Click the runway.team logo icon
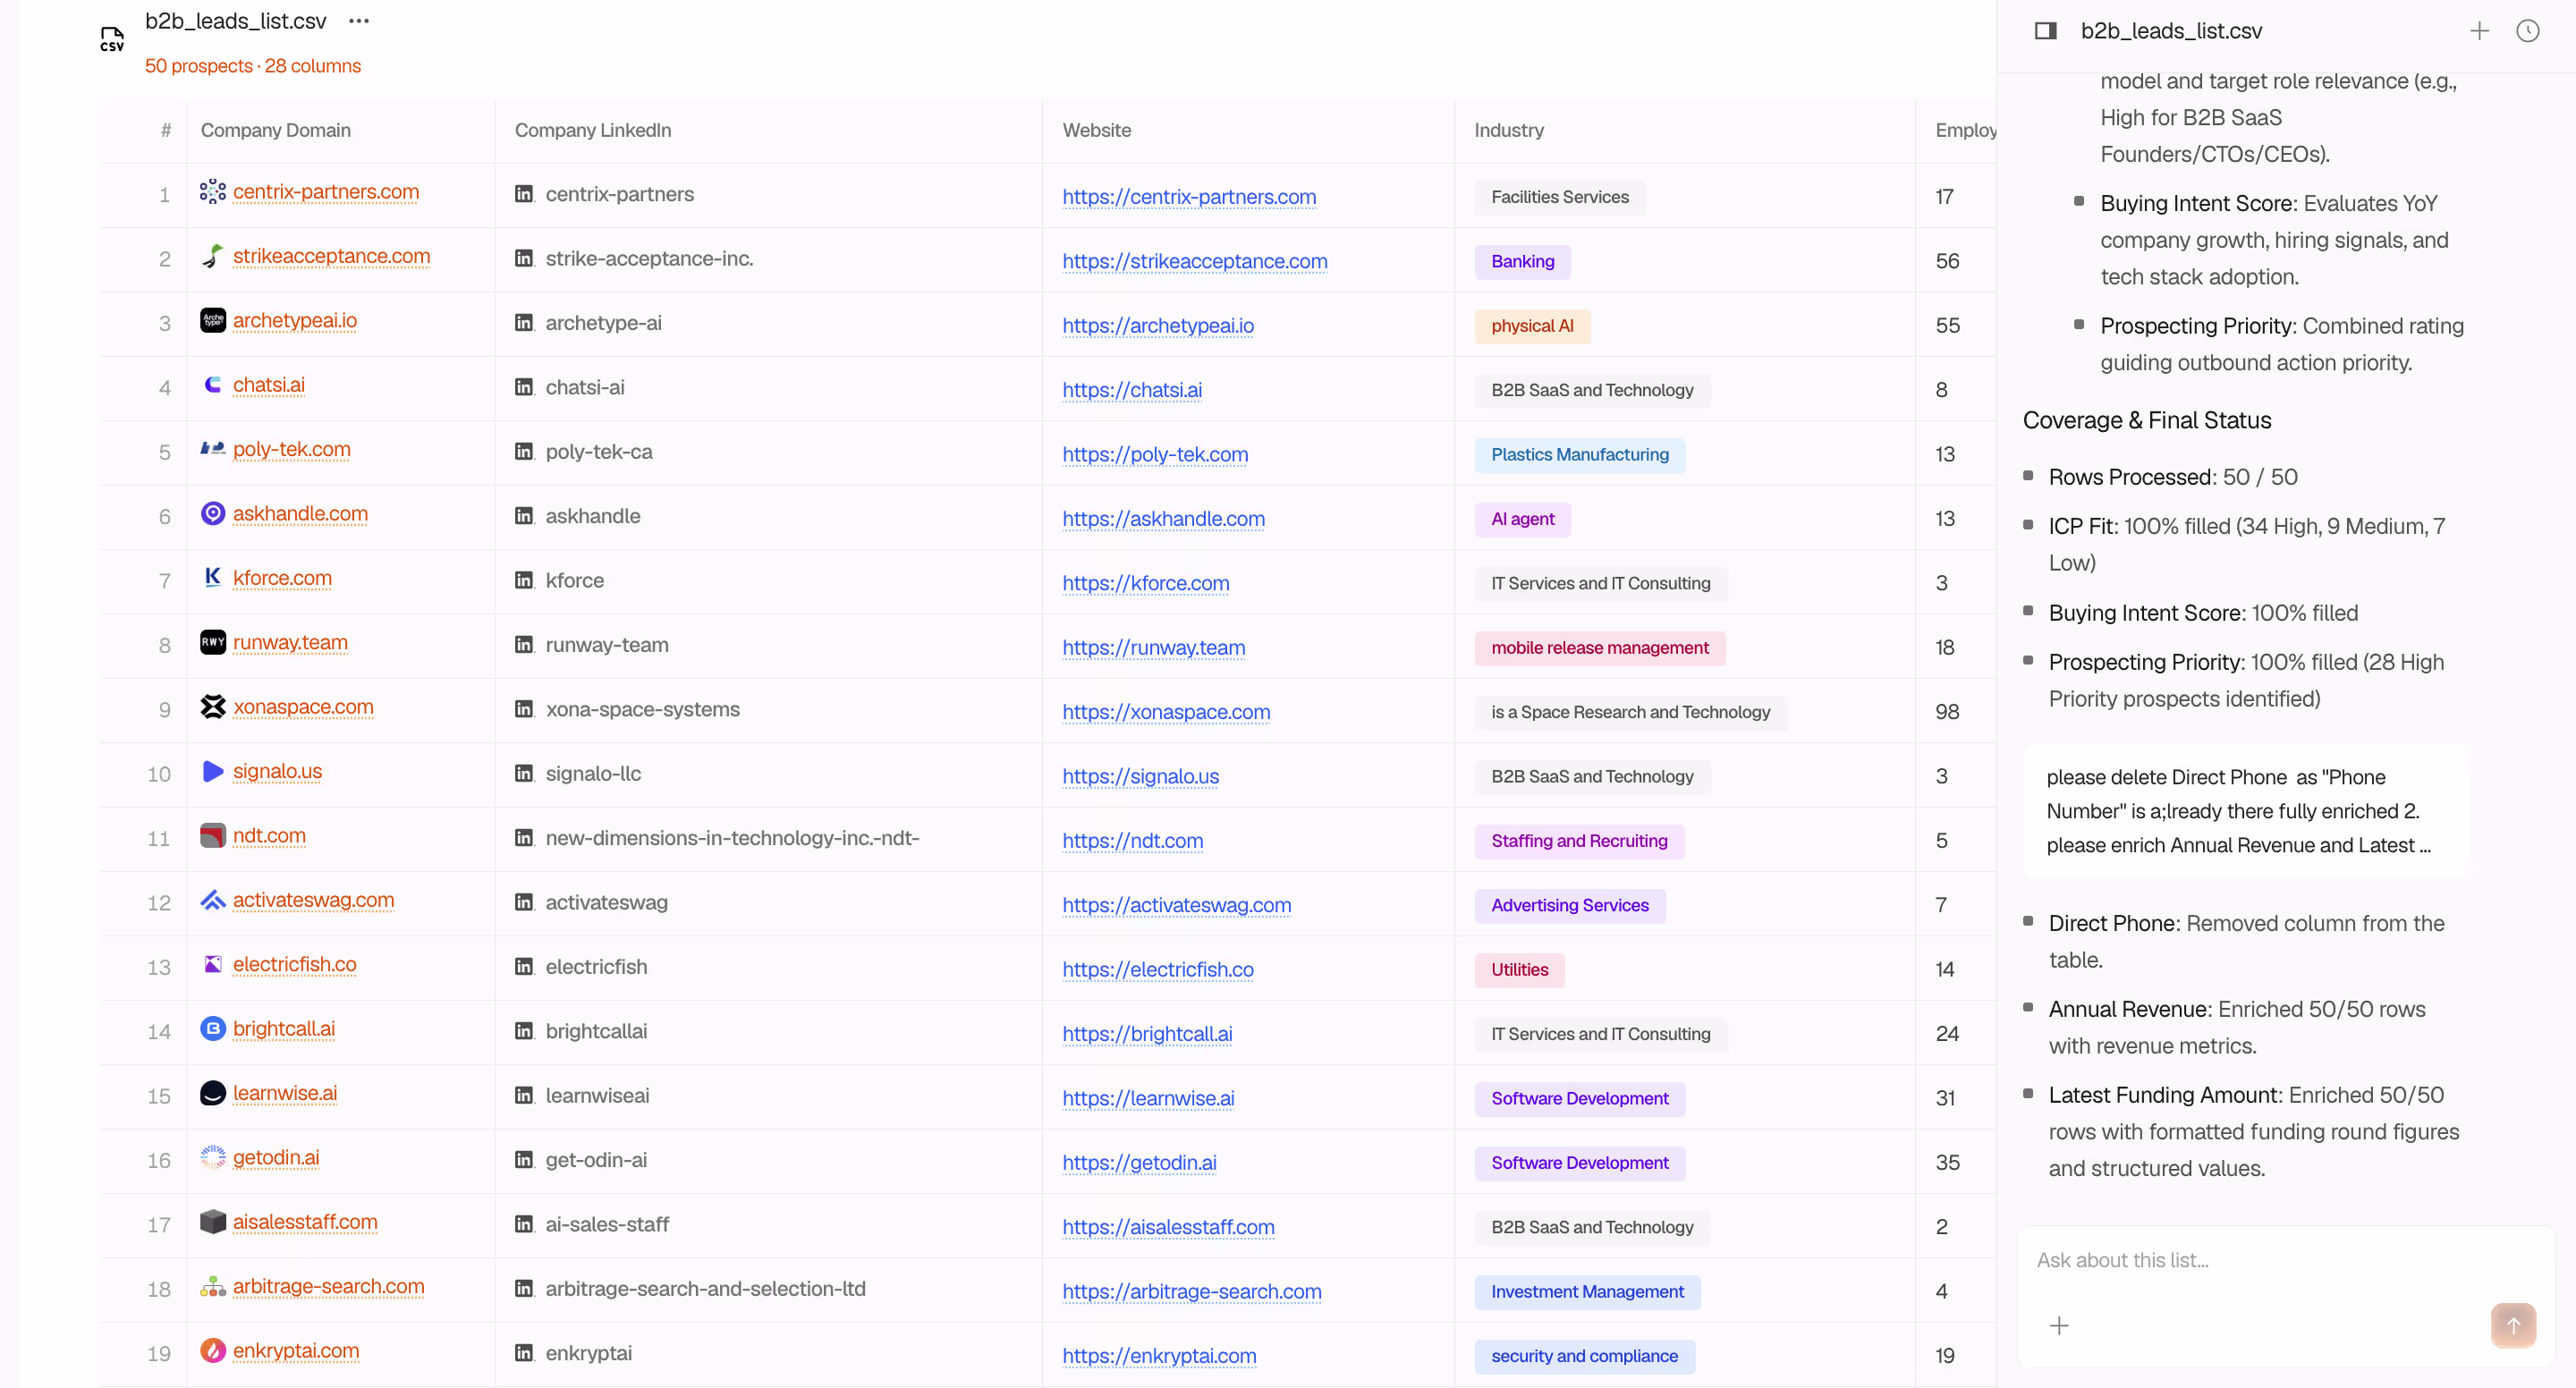Viewport: 2576px width, 1388px height. pyautogui.click(x=212, y=643)
